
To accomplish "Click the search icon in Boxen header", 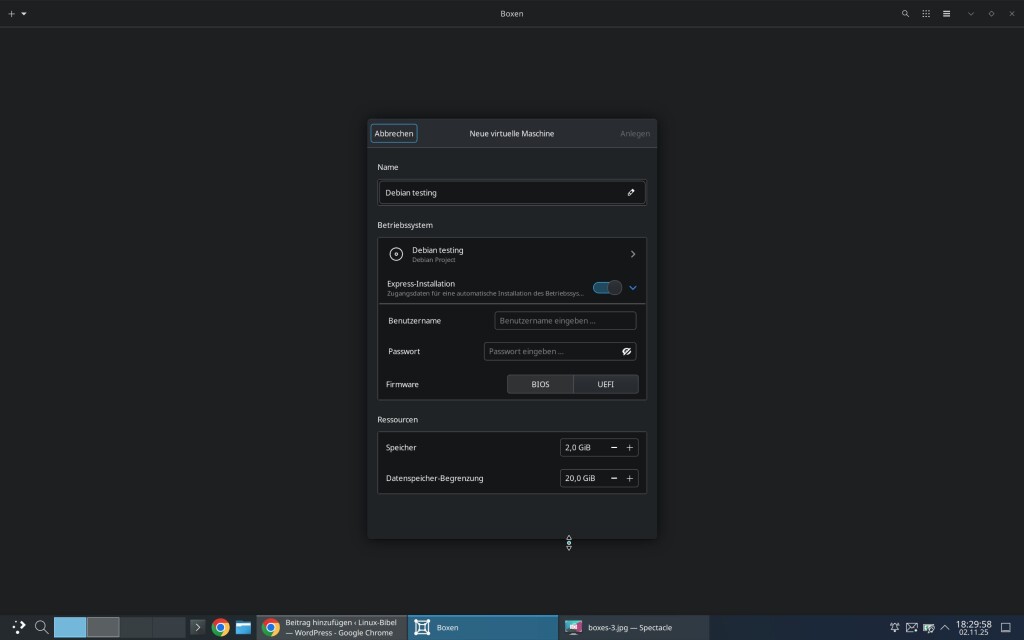I will [906, 14].
